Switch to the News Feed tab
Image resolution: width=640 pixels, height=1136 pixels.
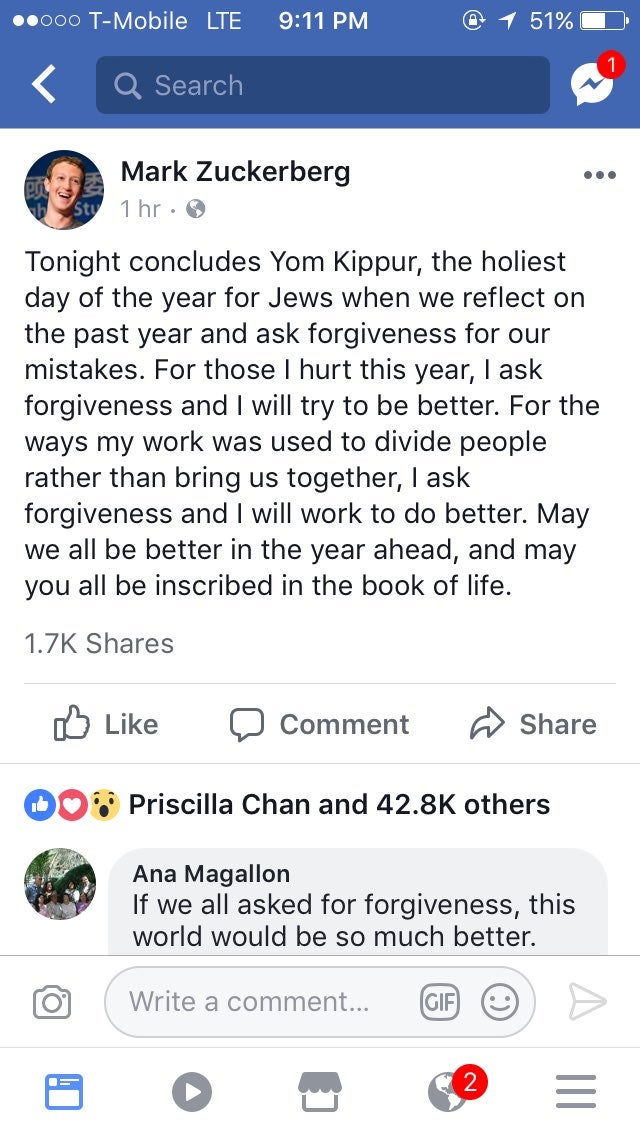[64, 1092]
